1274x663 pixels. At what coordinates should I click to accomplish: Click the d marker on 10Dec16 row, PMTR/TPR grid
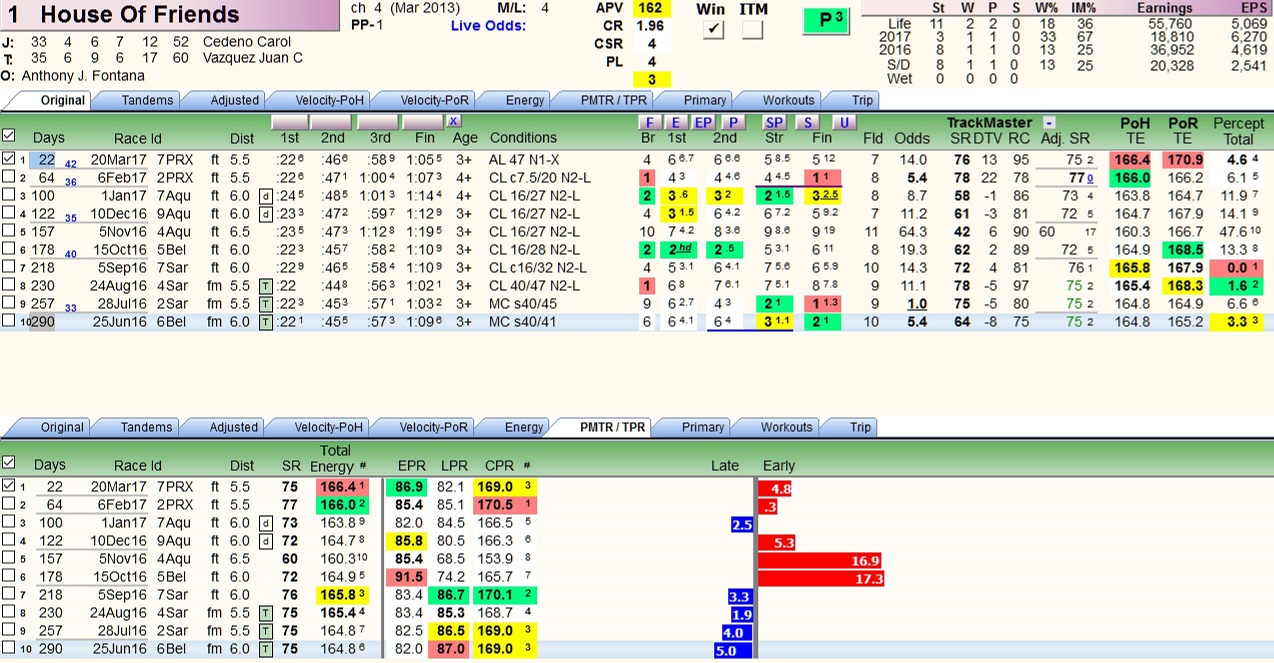click(264, 541)
